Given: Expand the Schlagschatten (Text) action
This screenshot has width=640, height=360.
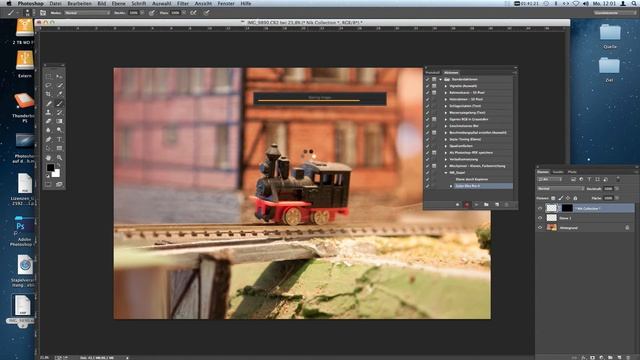Looking at the screenshot, I should [446, 106].
